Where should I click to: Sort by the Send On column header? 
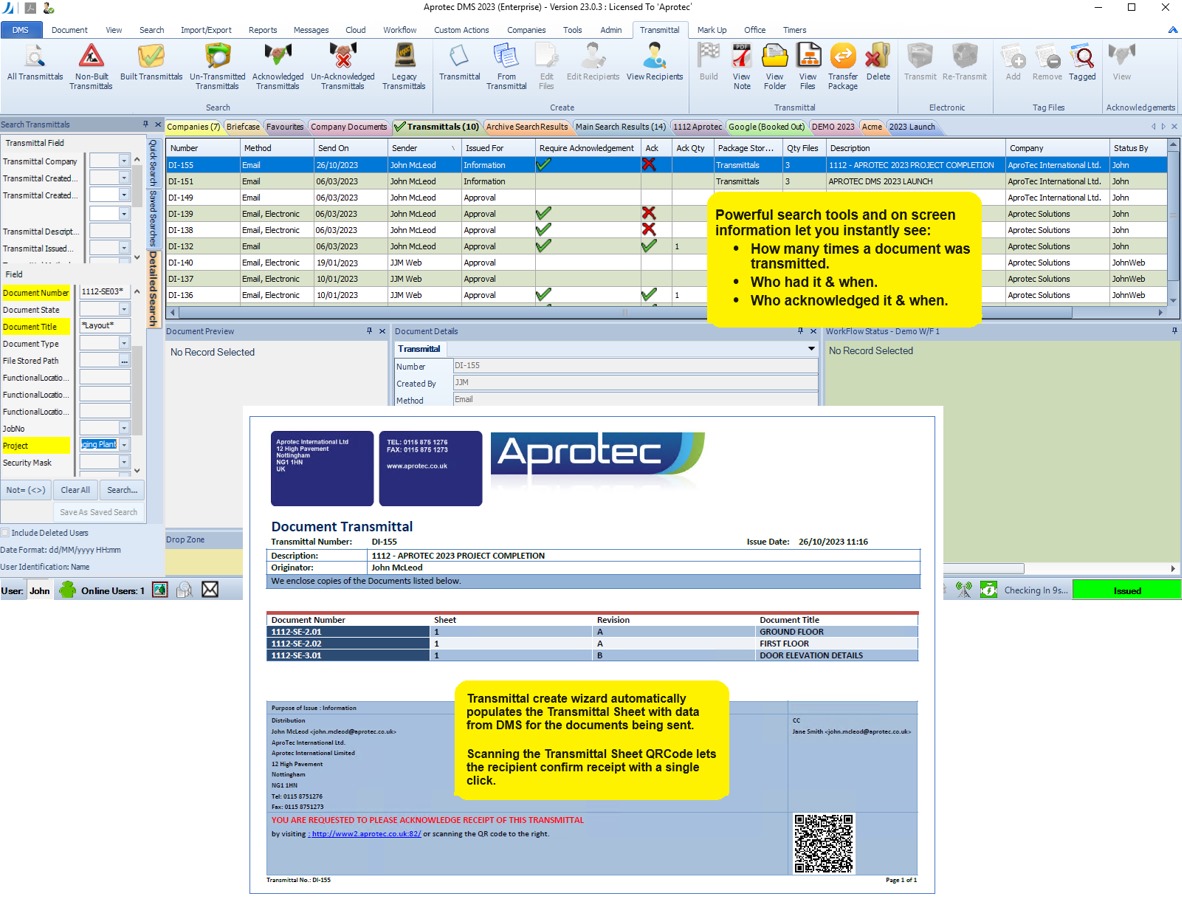tap(351, 148)
